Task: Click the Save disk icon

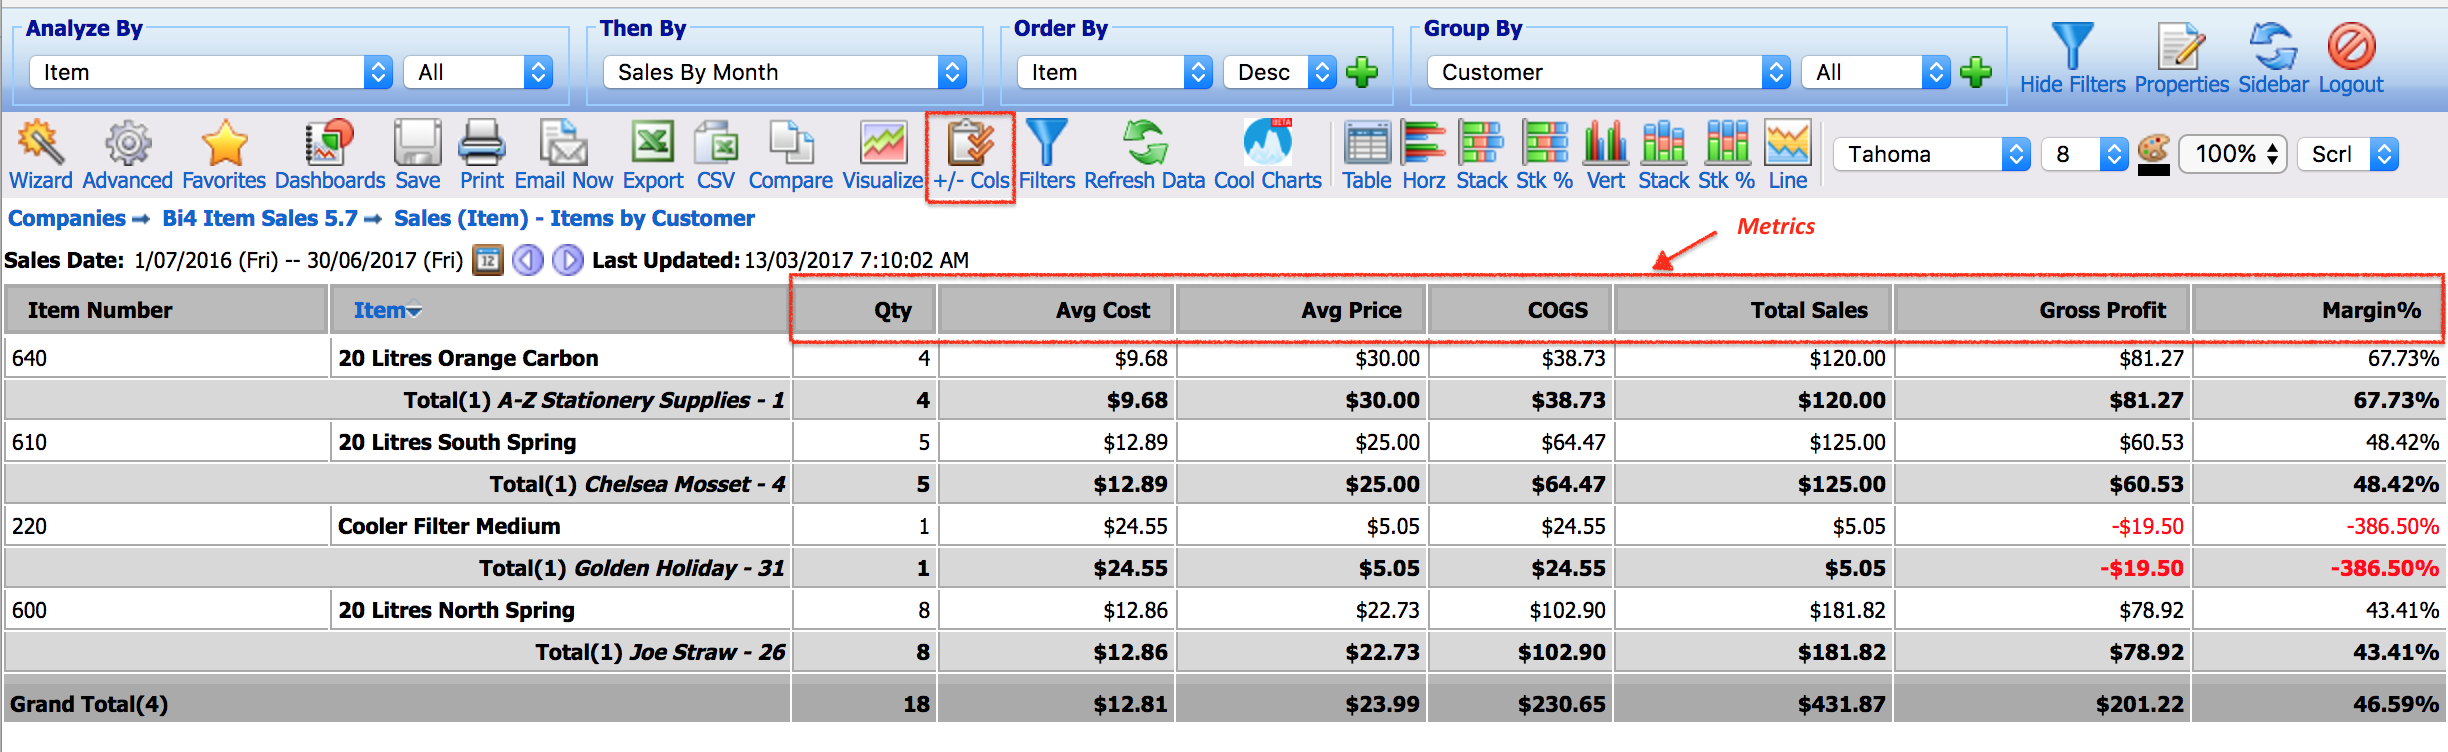Action: [417, 155]
